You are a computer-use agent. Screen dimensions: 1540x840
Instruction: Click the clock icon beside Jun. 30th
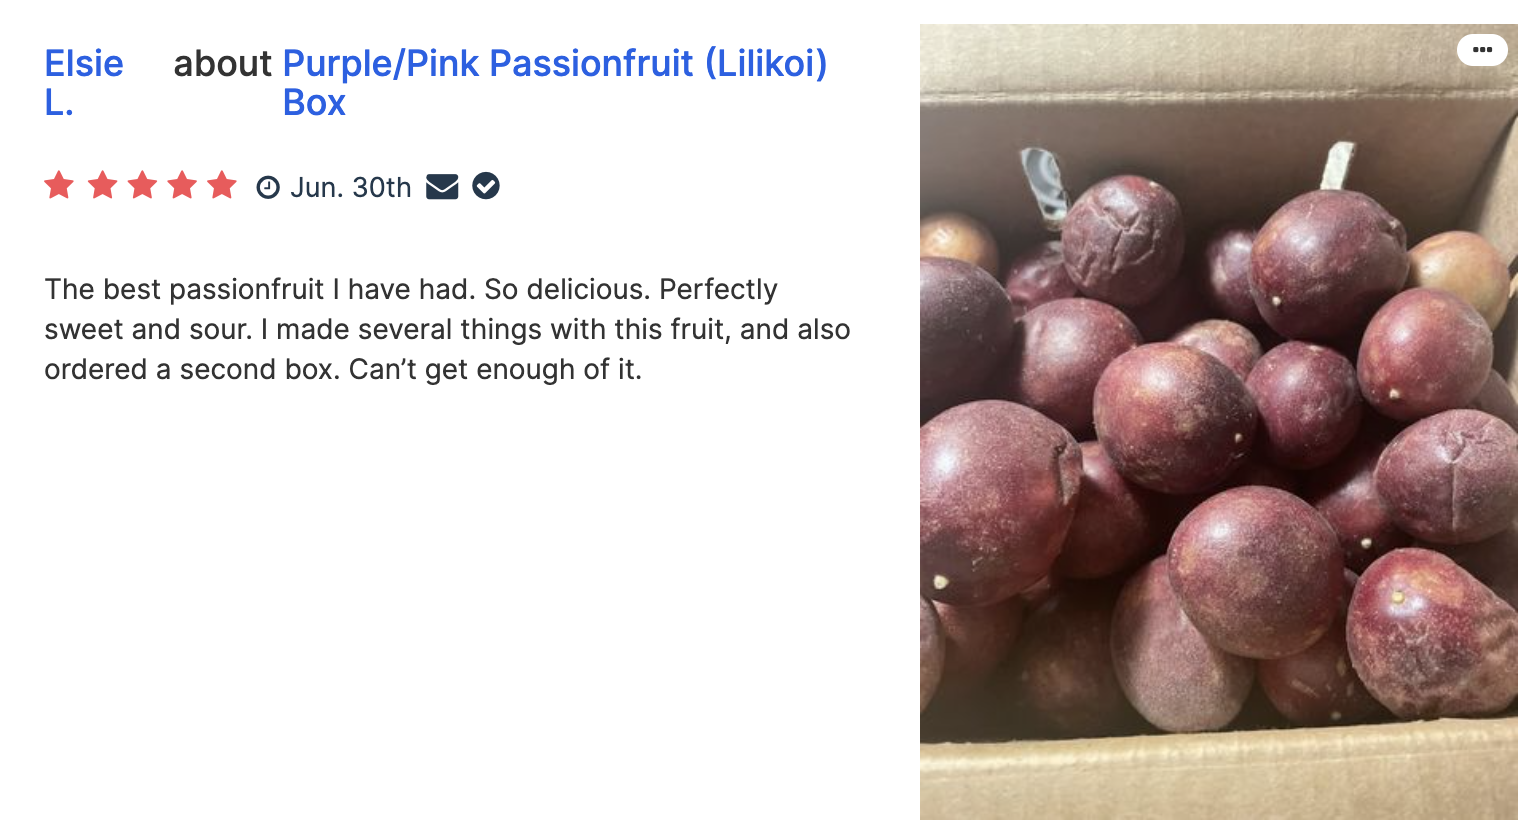(x=268, y=188)
